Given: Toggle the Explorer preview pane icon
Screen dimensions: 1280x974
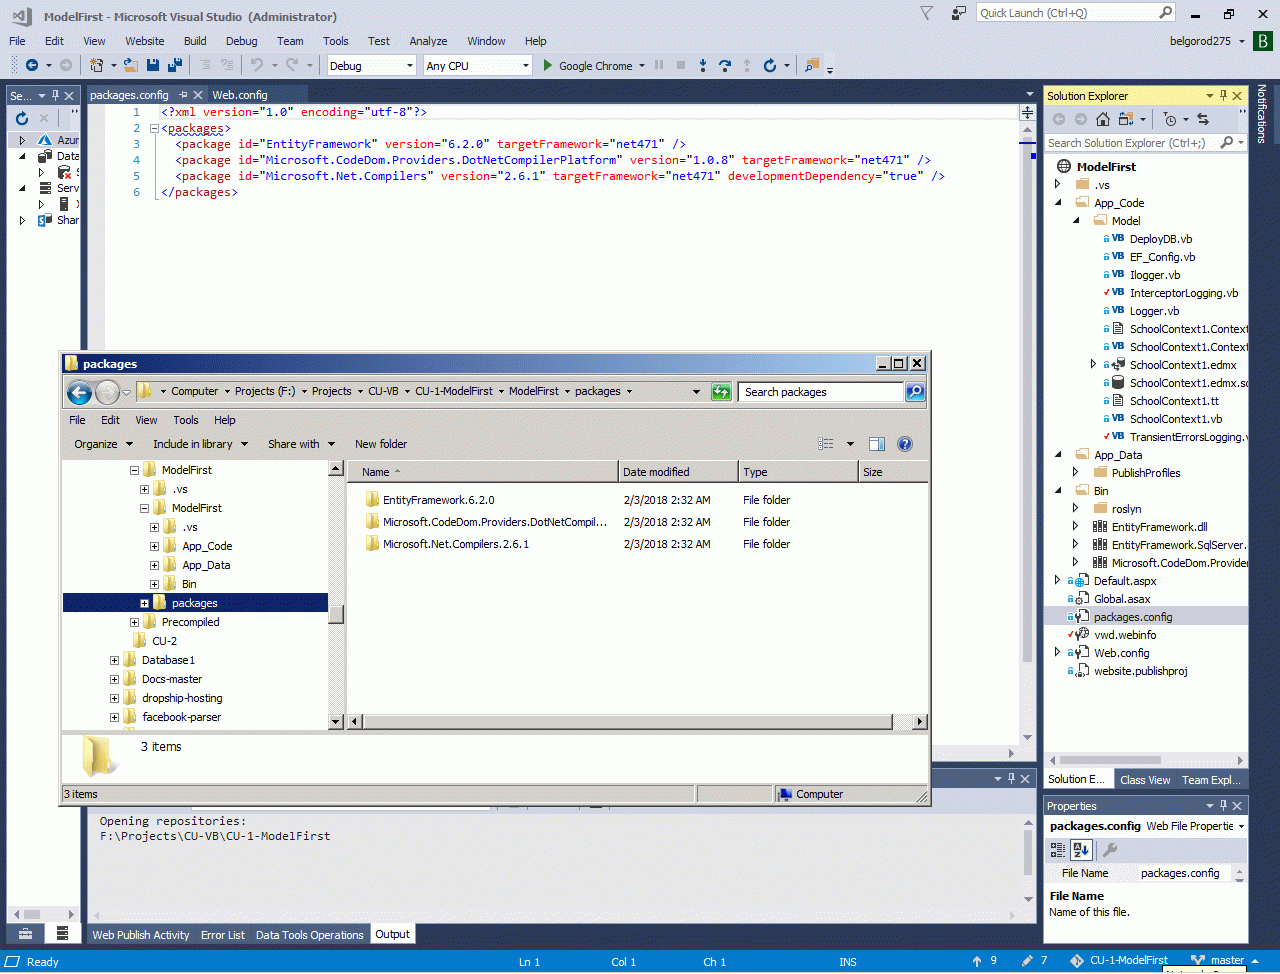Looking at the screenshot, I should click(877, 444).
